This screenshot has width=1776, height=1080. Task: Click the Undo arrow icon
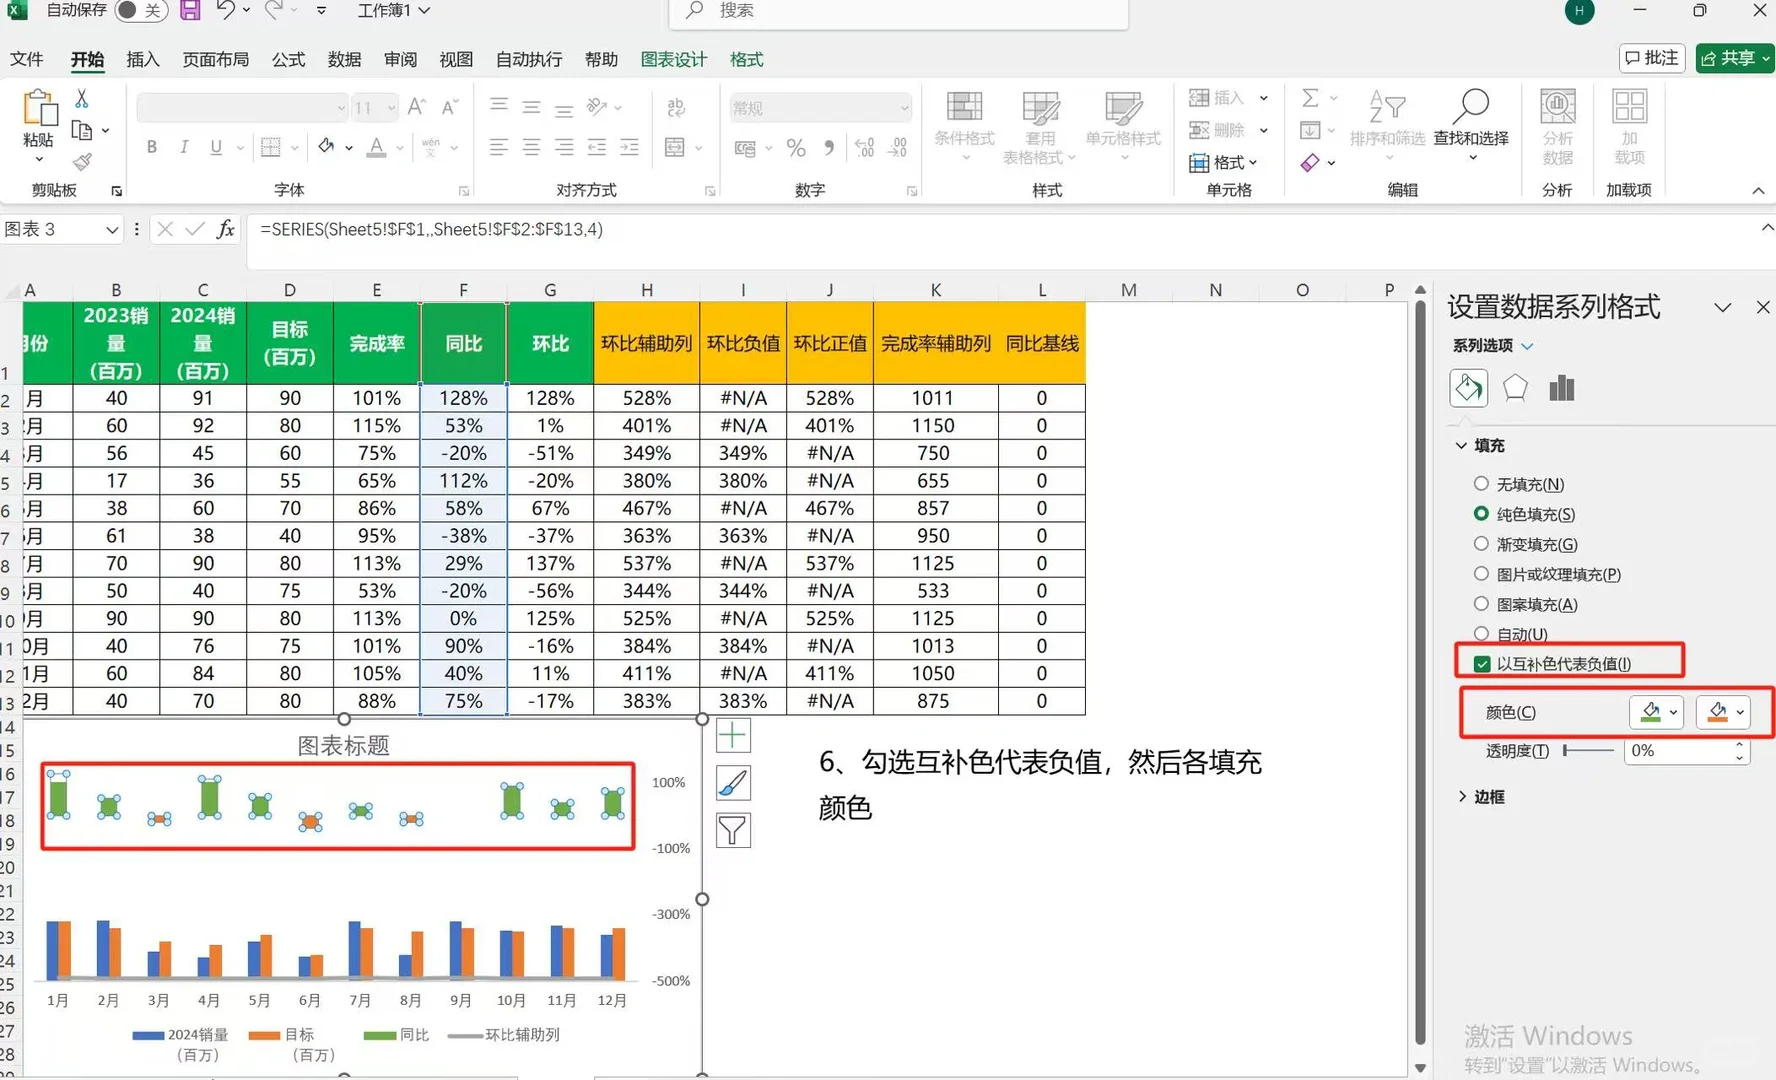[x=226, y=10]
